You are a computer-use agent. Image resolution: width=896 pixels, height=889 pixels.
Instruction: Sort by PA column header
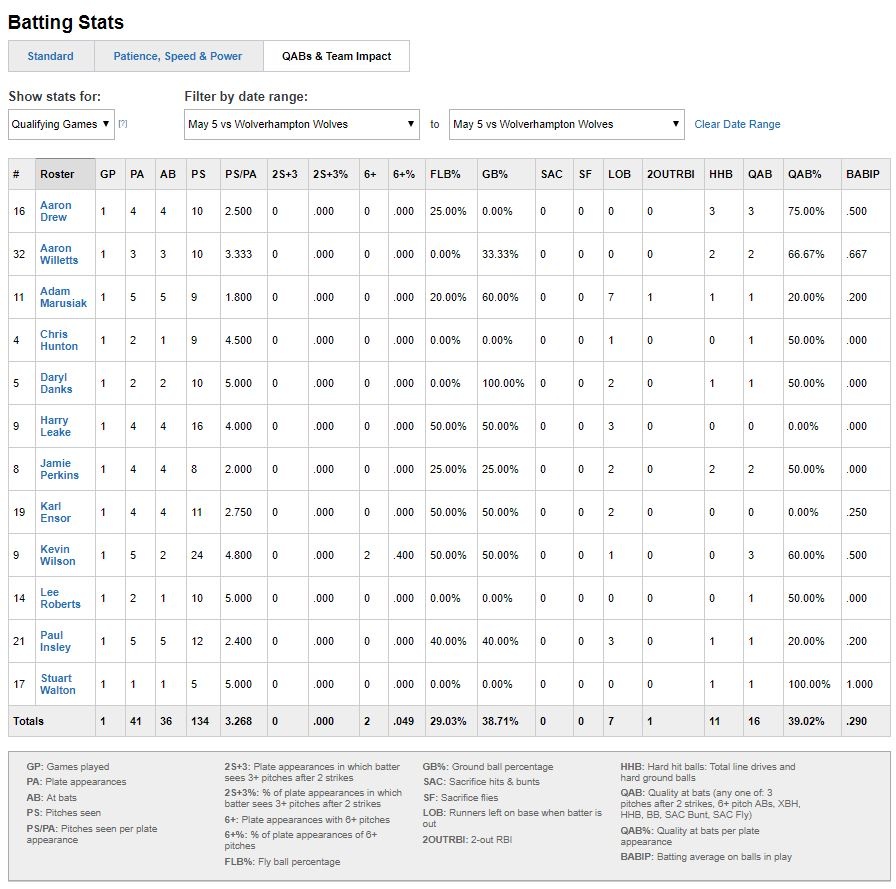[140, 174]
